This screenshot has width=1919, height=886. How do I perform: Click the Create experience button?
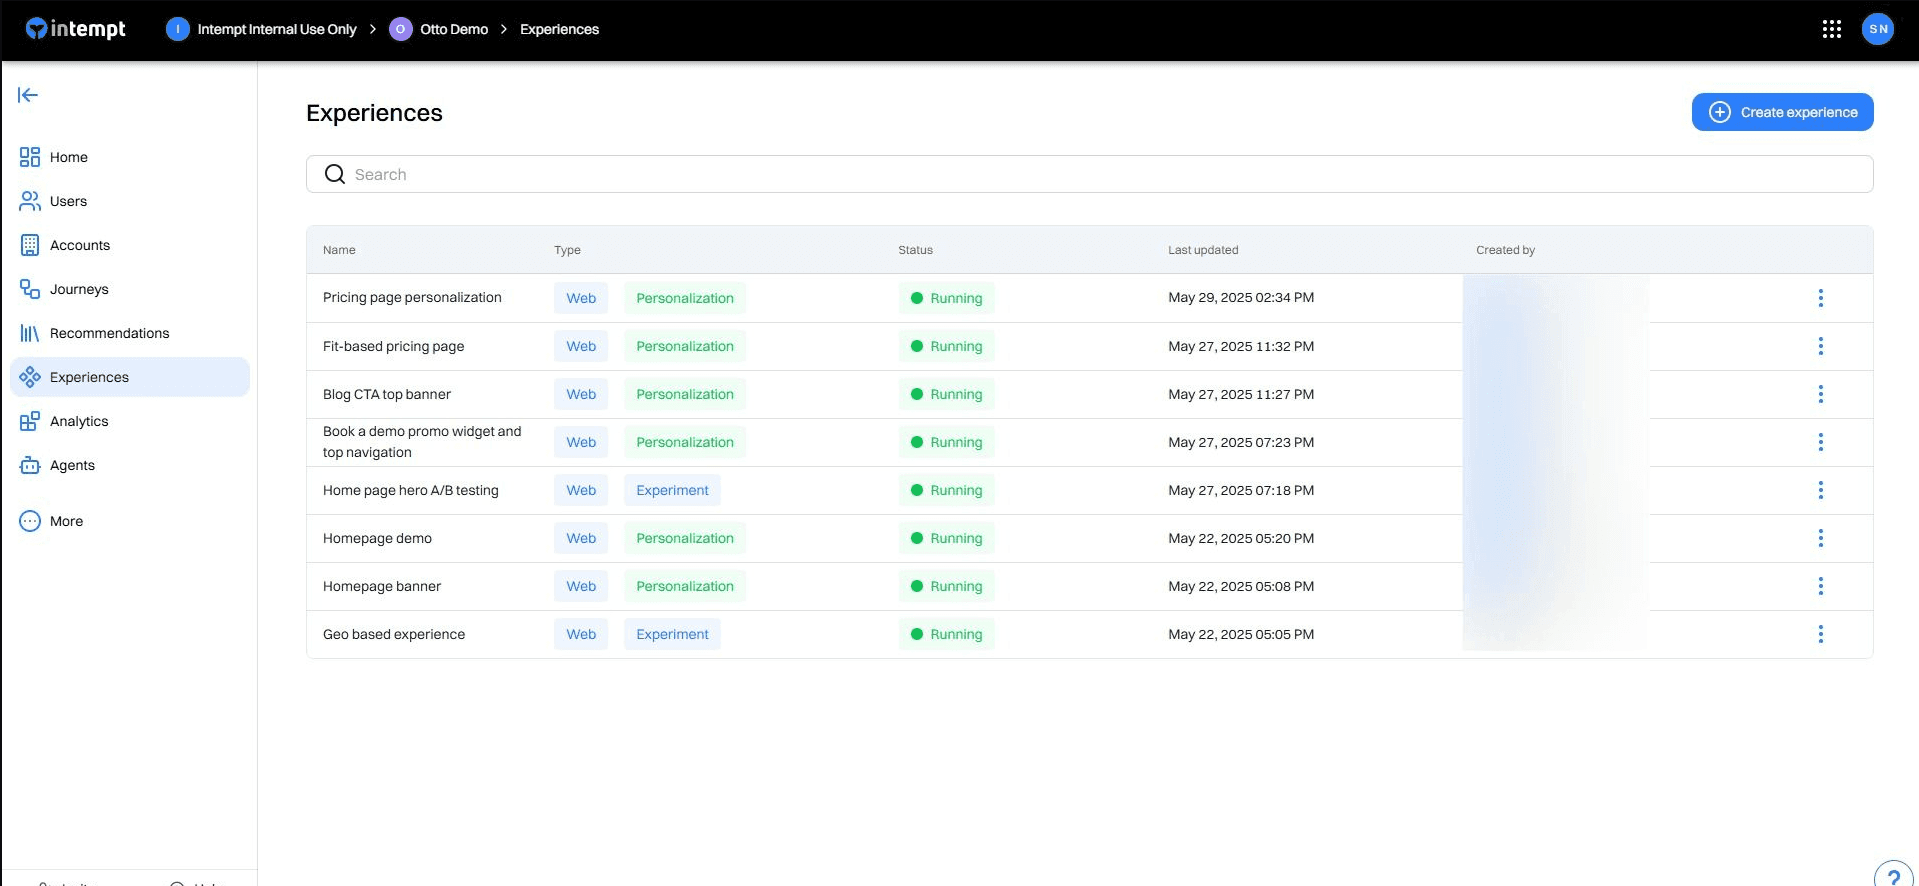tap(1782, 112)
